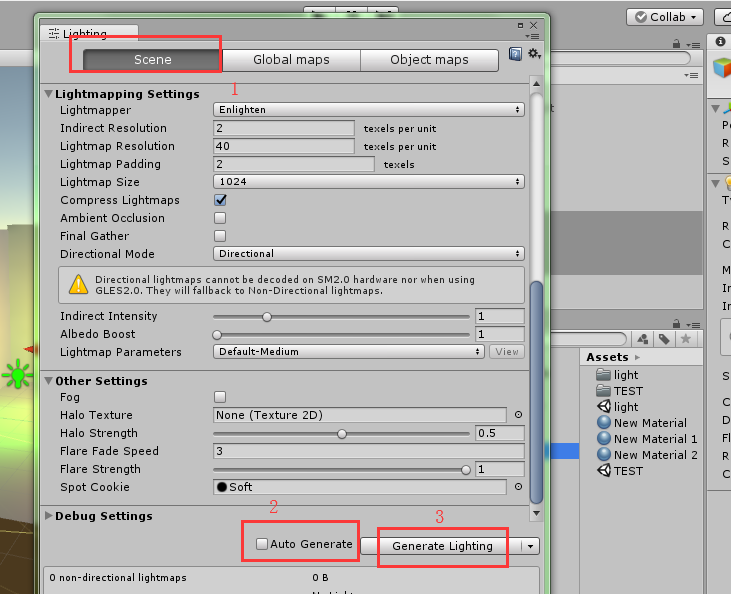
Task: Click the warning icon in Directional message
Action: [x=78, y=285]
